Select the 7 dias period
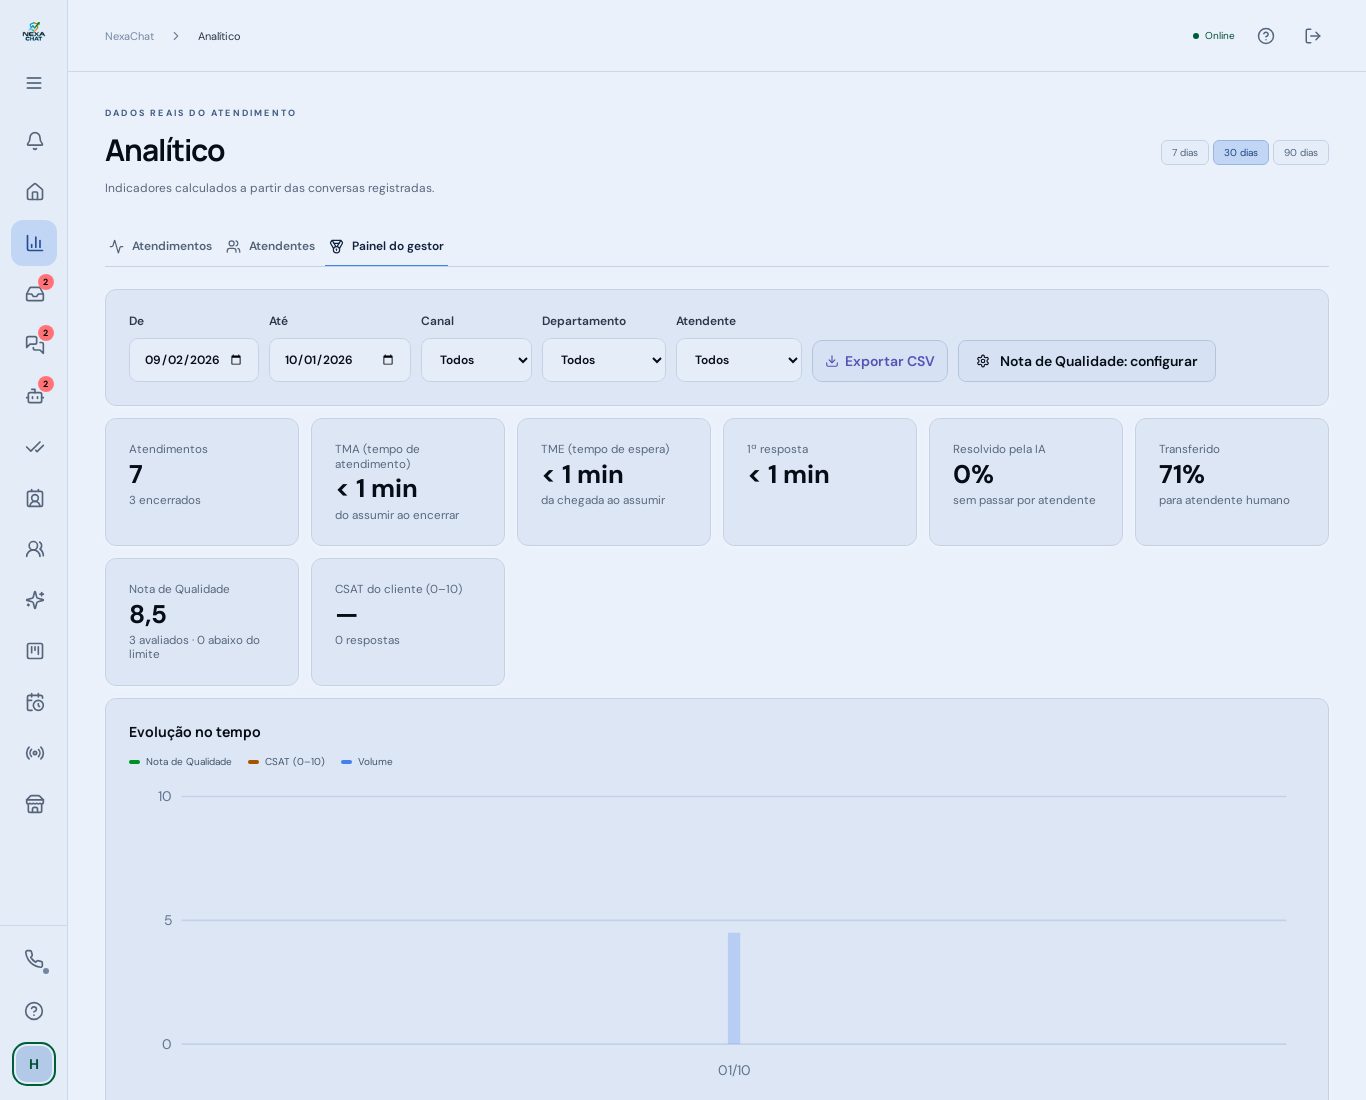This screenshot has height=1100, width=1366. (x=1185, y=153)
